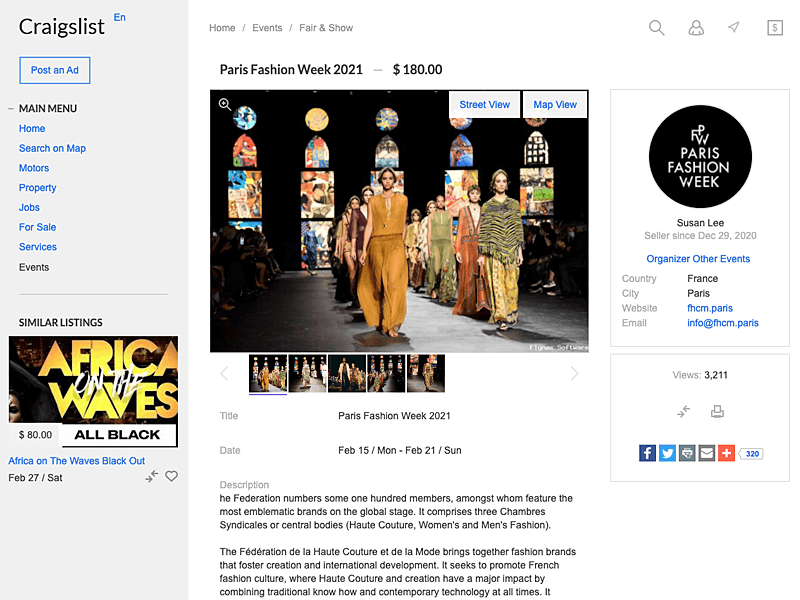Click the Paris Fashion Week seller logo
Screen dimensions: 800x600
click(x=700, y=157)
